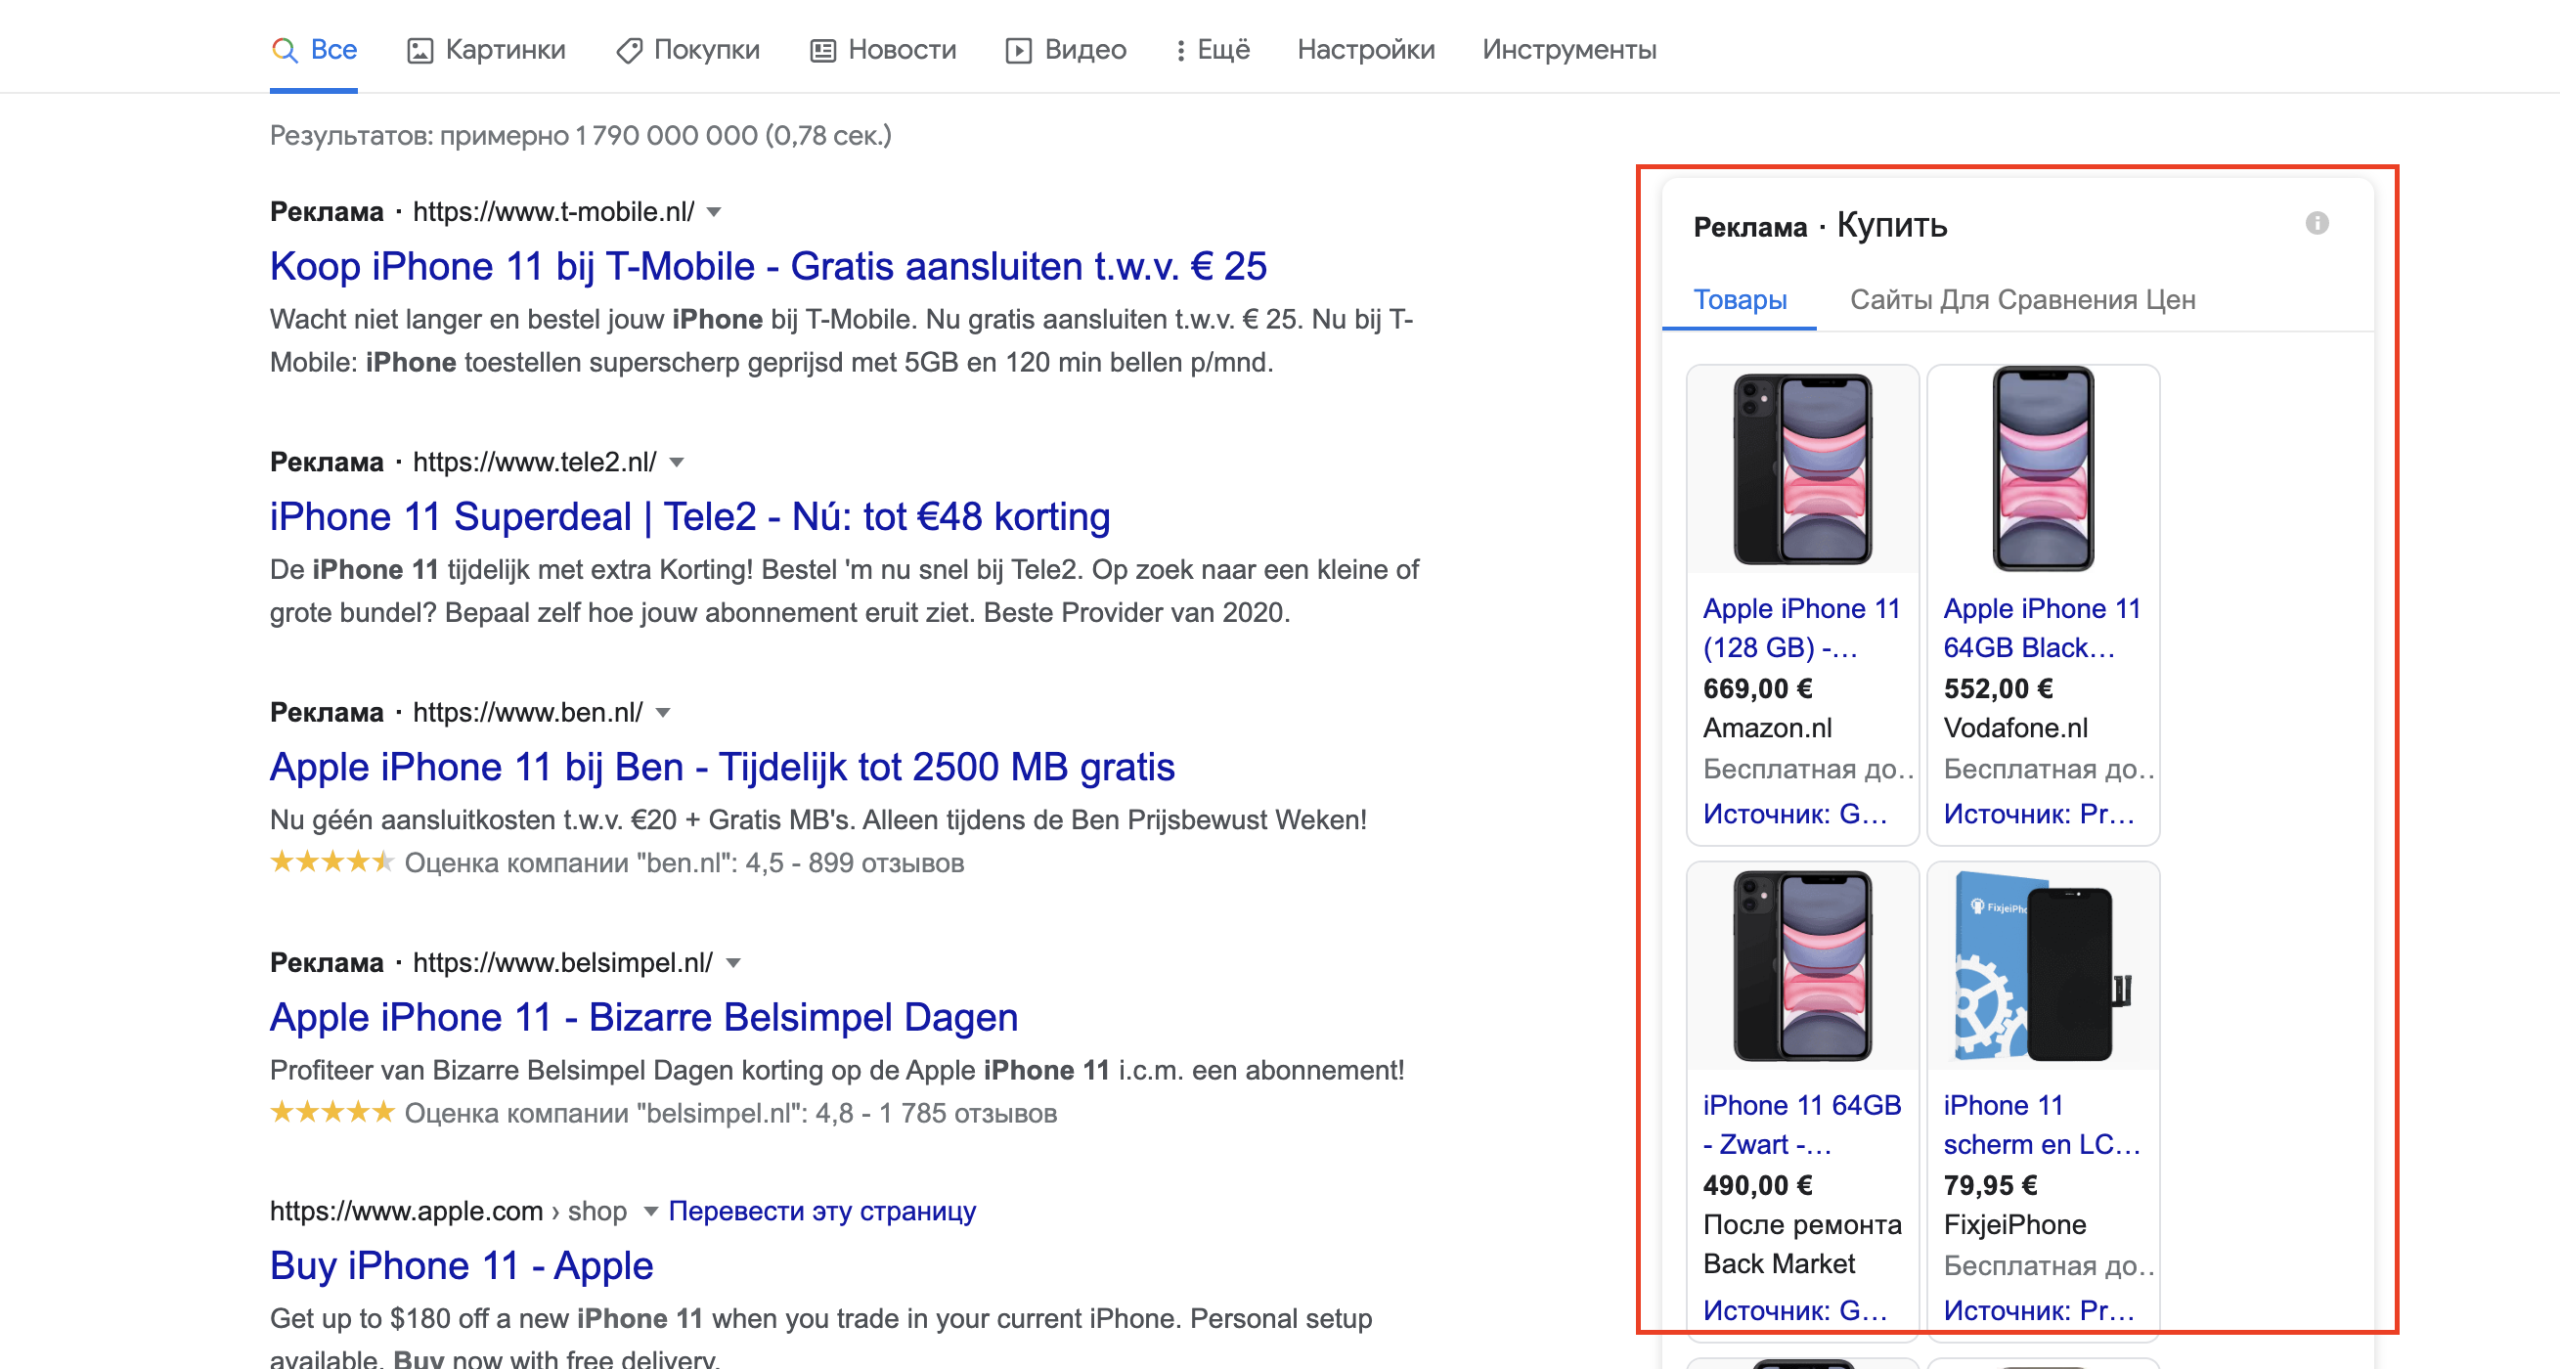
Task: Click Перевести эту страницу link
Action: point(822,1211)
